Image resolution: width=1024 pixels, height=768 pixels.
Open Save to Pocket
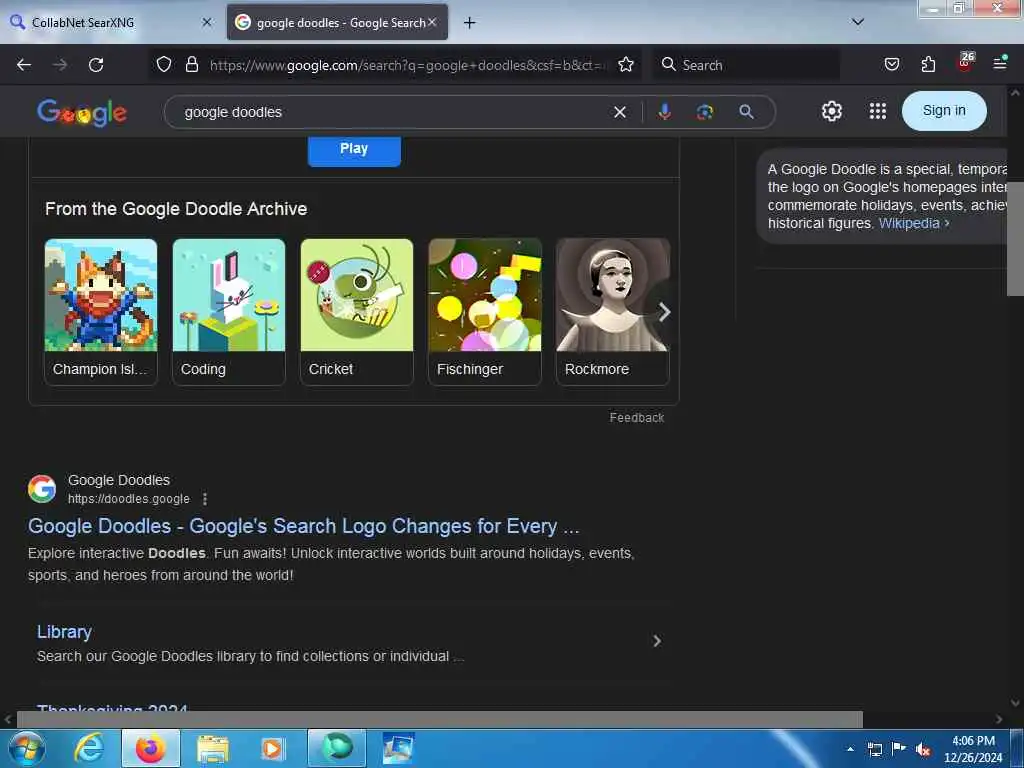[x=891, y=65]
